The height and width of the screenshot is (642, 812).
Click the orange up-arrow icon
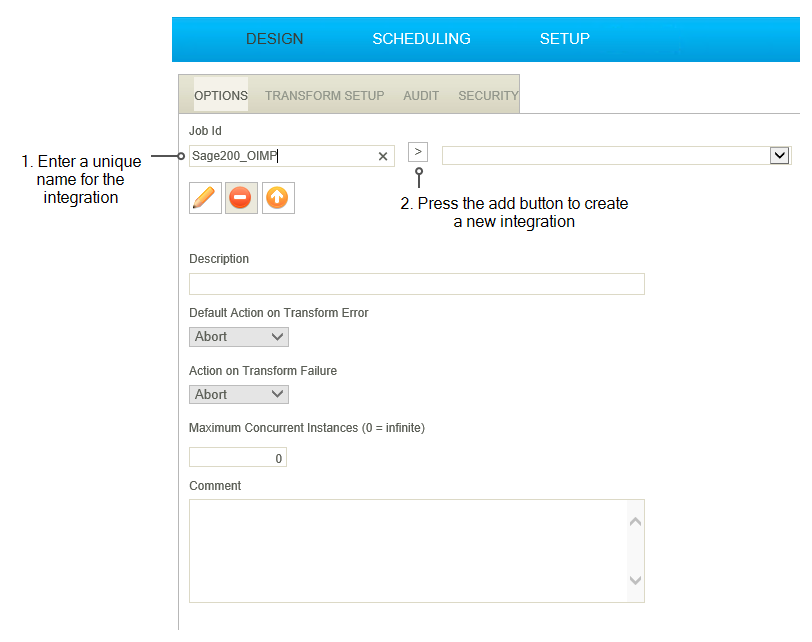[x=278, y=198]
